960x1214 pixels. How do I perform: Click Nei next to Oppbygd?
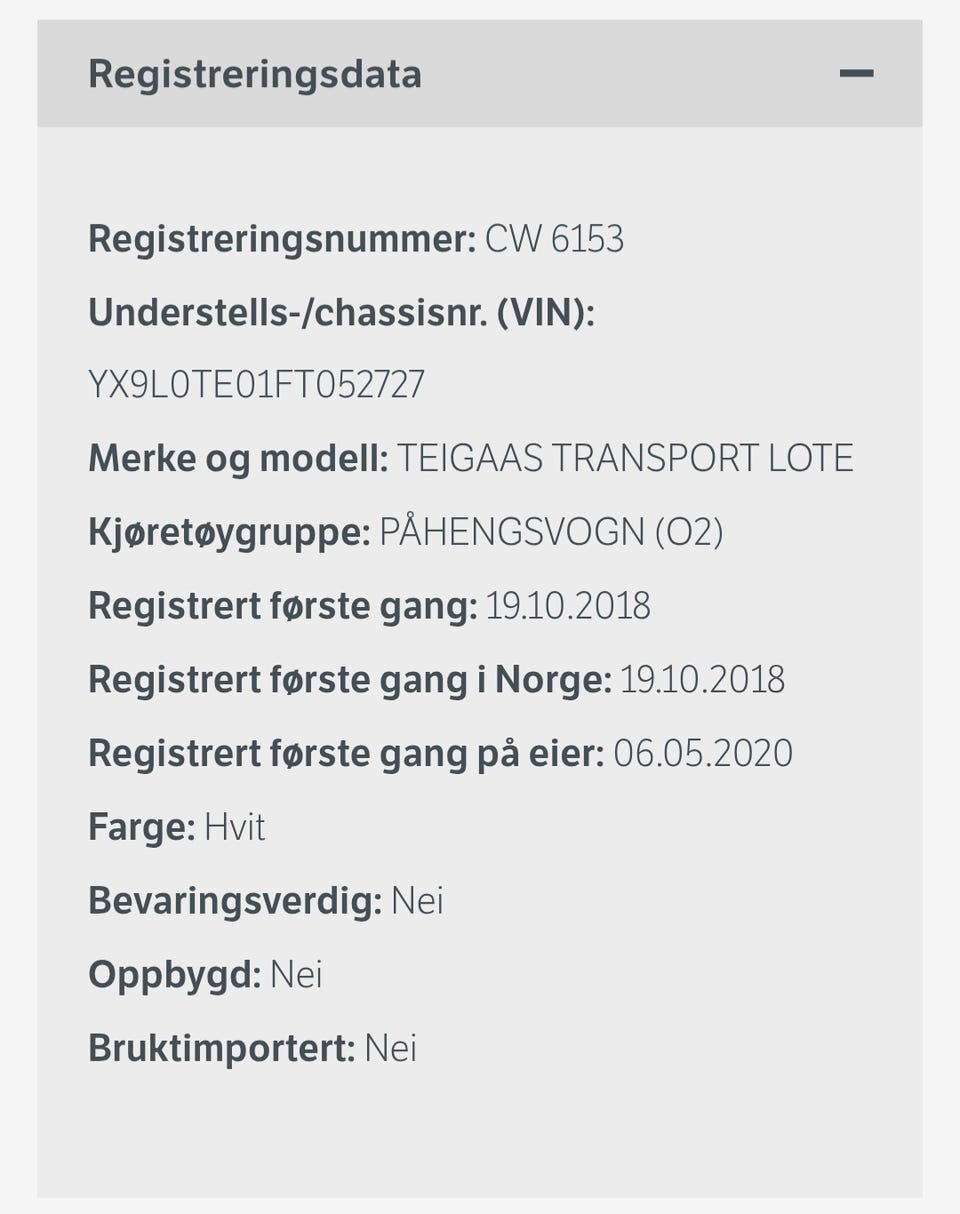(x=296, y=975)
